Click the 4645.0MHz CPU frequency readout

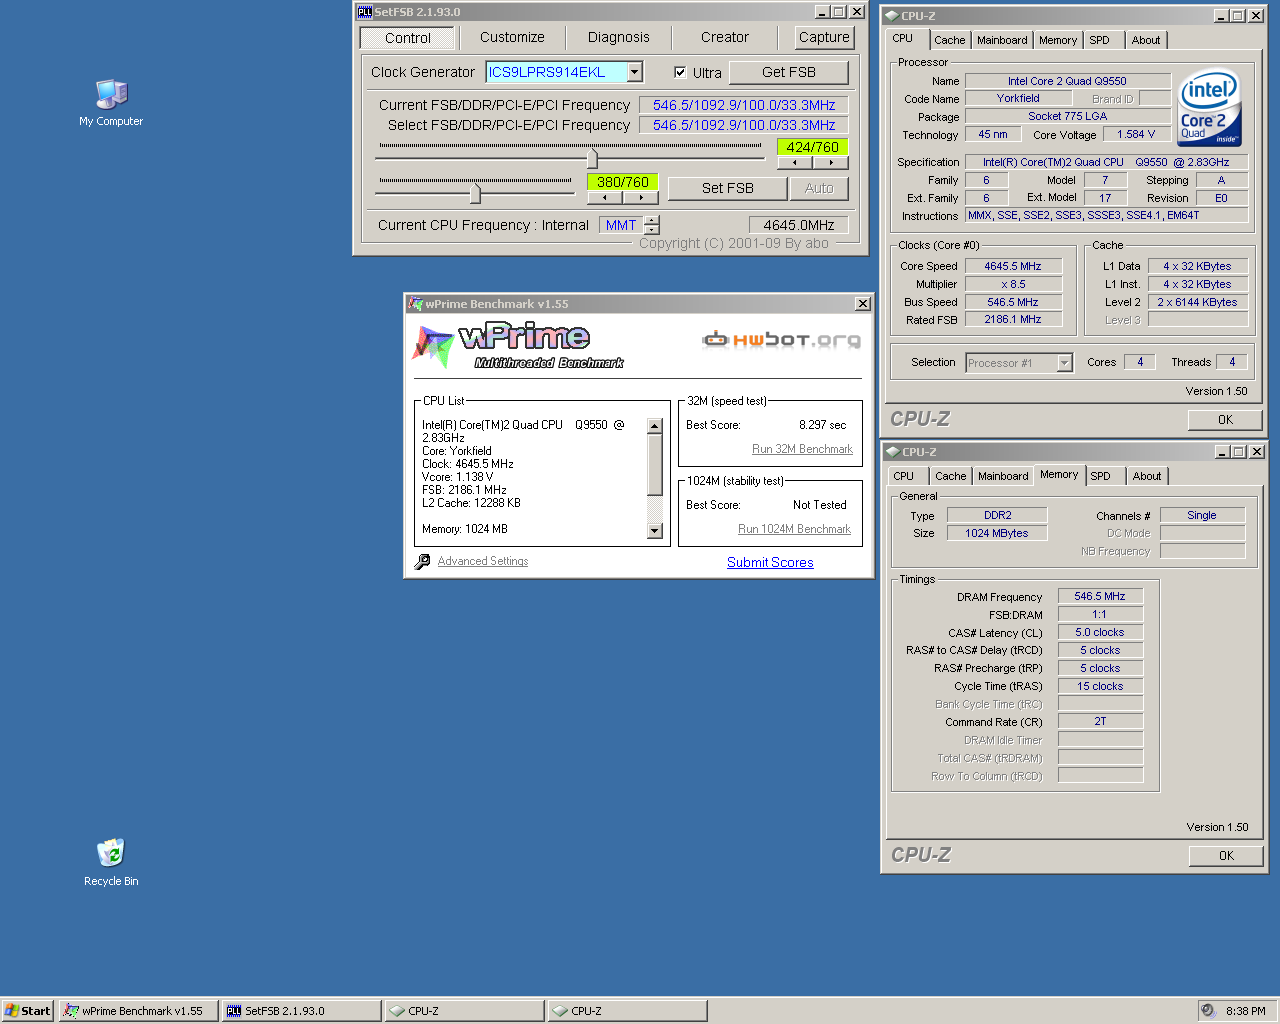(798, 225)
